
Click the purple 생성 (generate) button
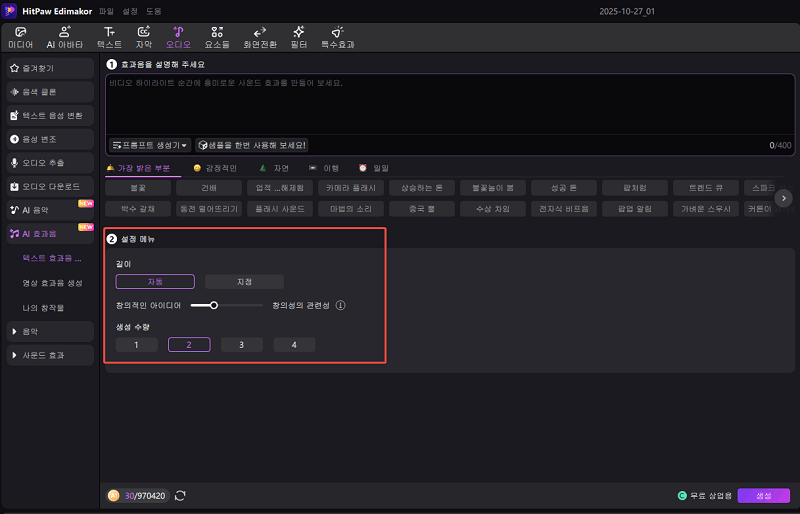tap(763, 495)
